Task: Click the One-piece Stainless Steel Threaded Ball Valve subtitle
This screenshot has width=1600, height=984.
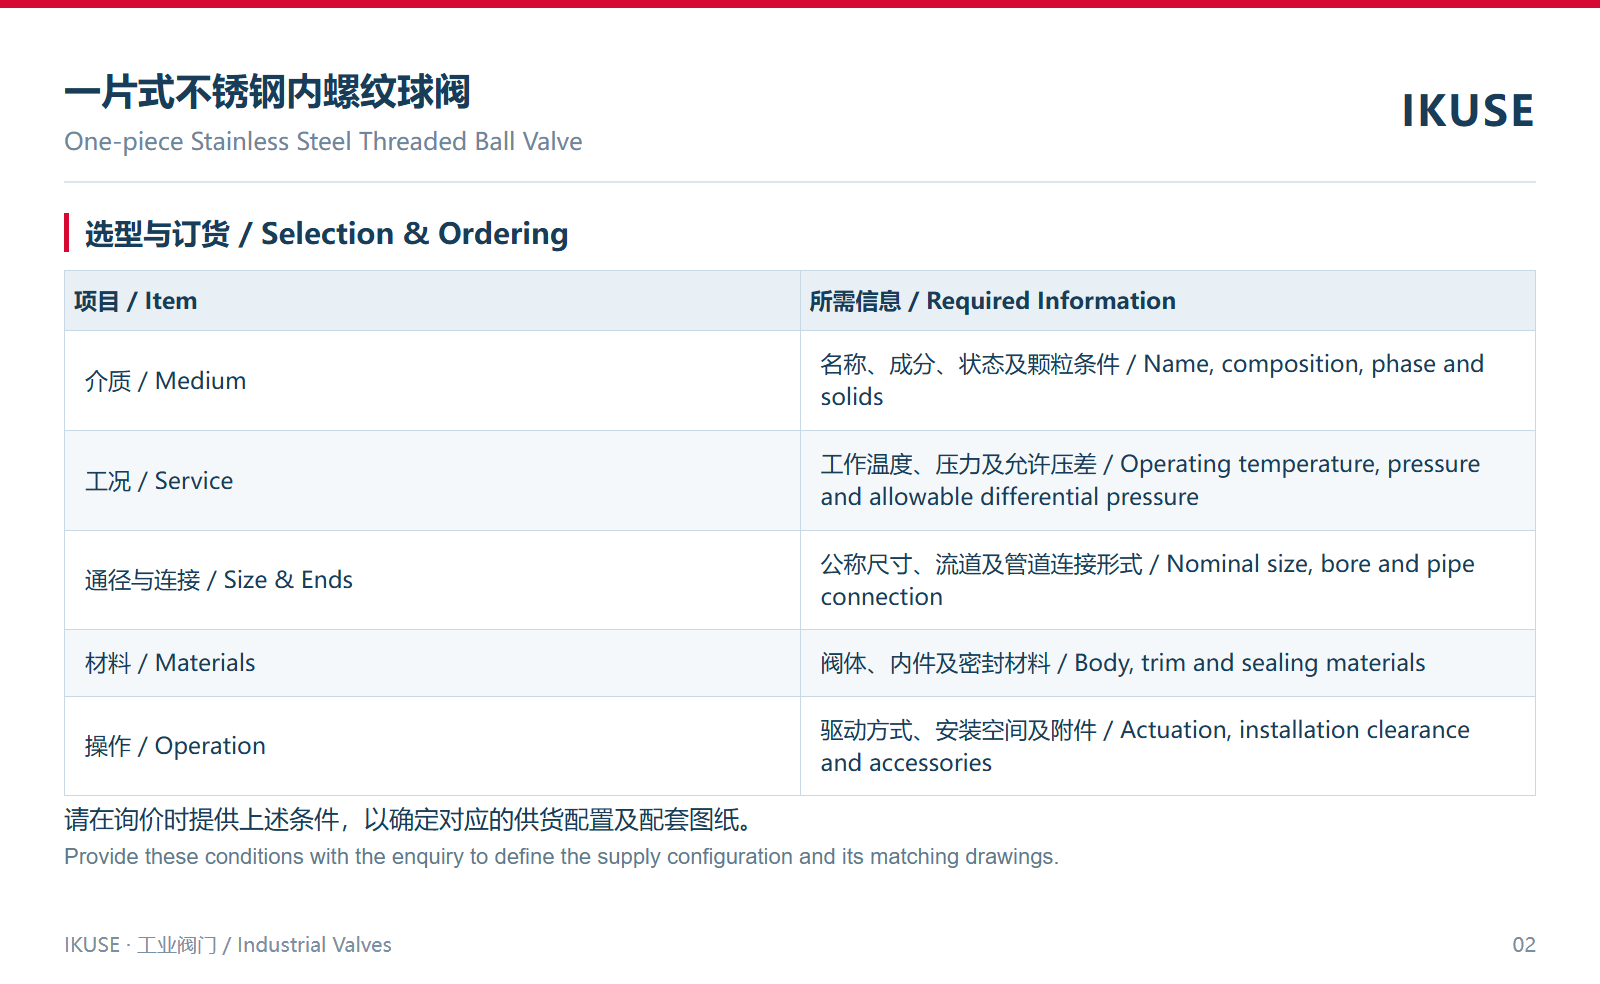Action: pos(323,141)
